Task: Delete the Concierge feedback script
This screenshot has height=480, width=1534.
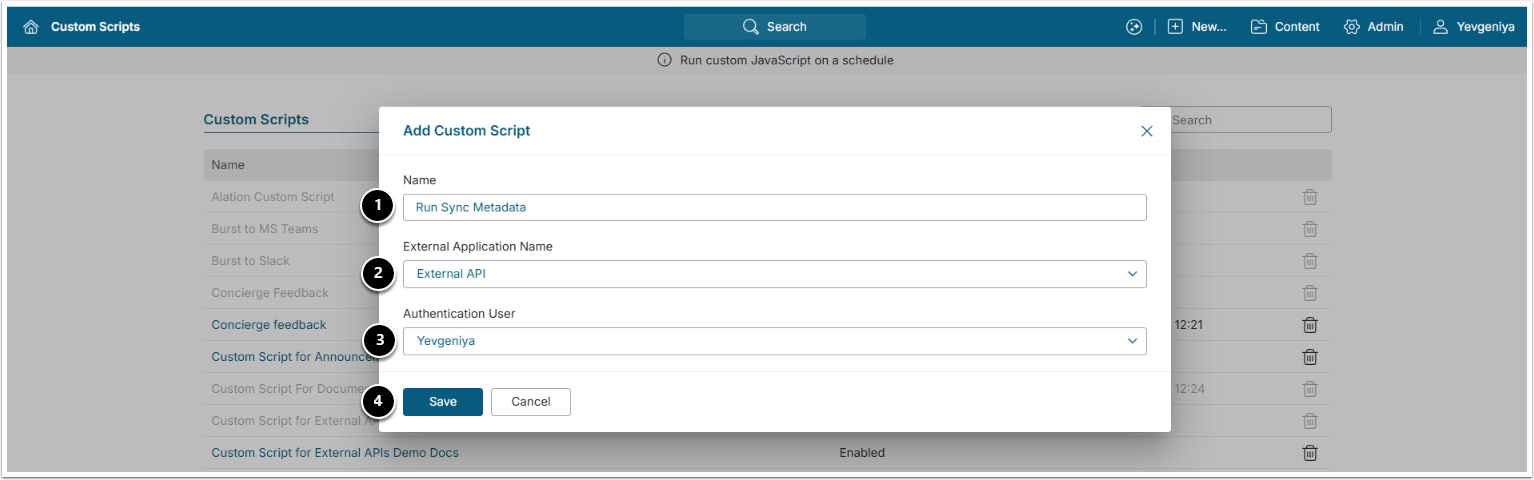Action: (x=1310, y=325)
